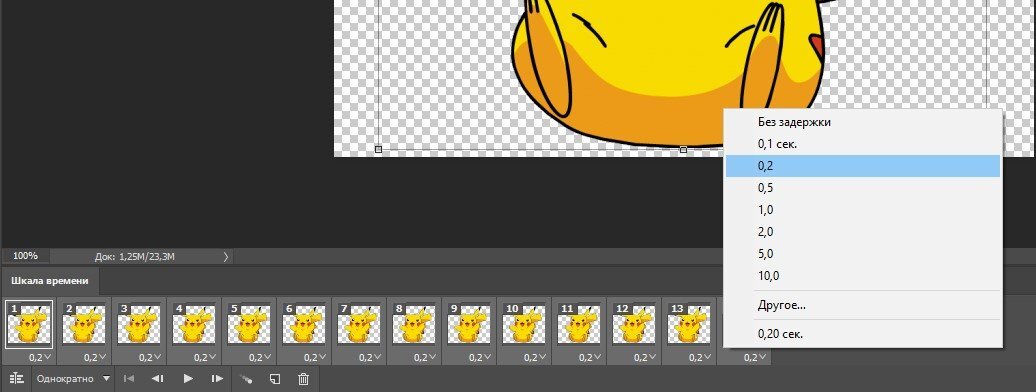This screenshot has width=1036, height=392.
Task: Open frame 9 delay dropdown
Action: (480, 358)
